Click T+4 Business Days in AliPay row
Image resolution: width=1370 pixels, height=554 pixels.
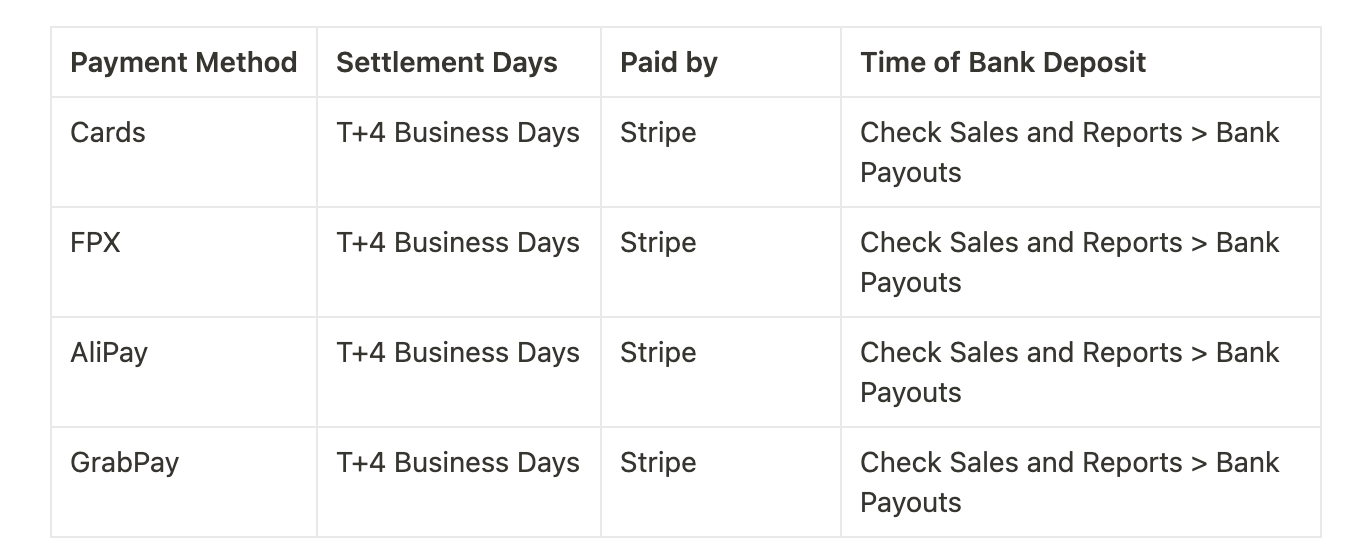(458, 352)
